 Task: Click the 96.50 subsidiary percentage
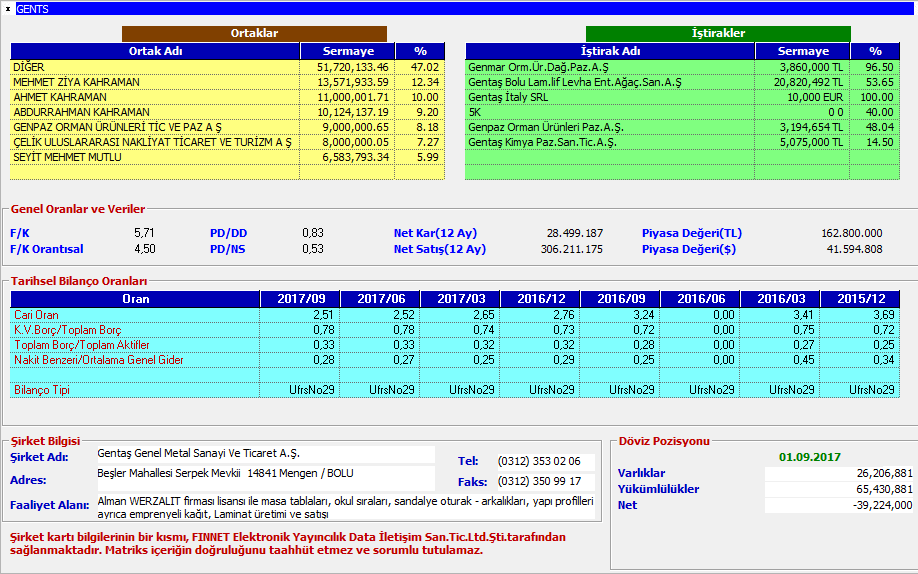879,67
